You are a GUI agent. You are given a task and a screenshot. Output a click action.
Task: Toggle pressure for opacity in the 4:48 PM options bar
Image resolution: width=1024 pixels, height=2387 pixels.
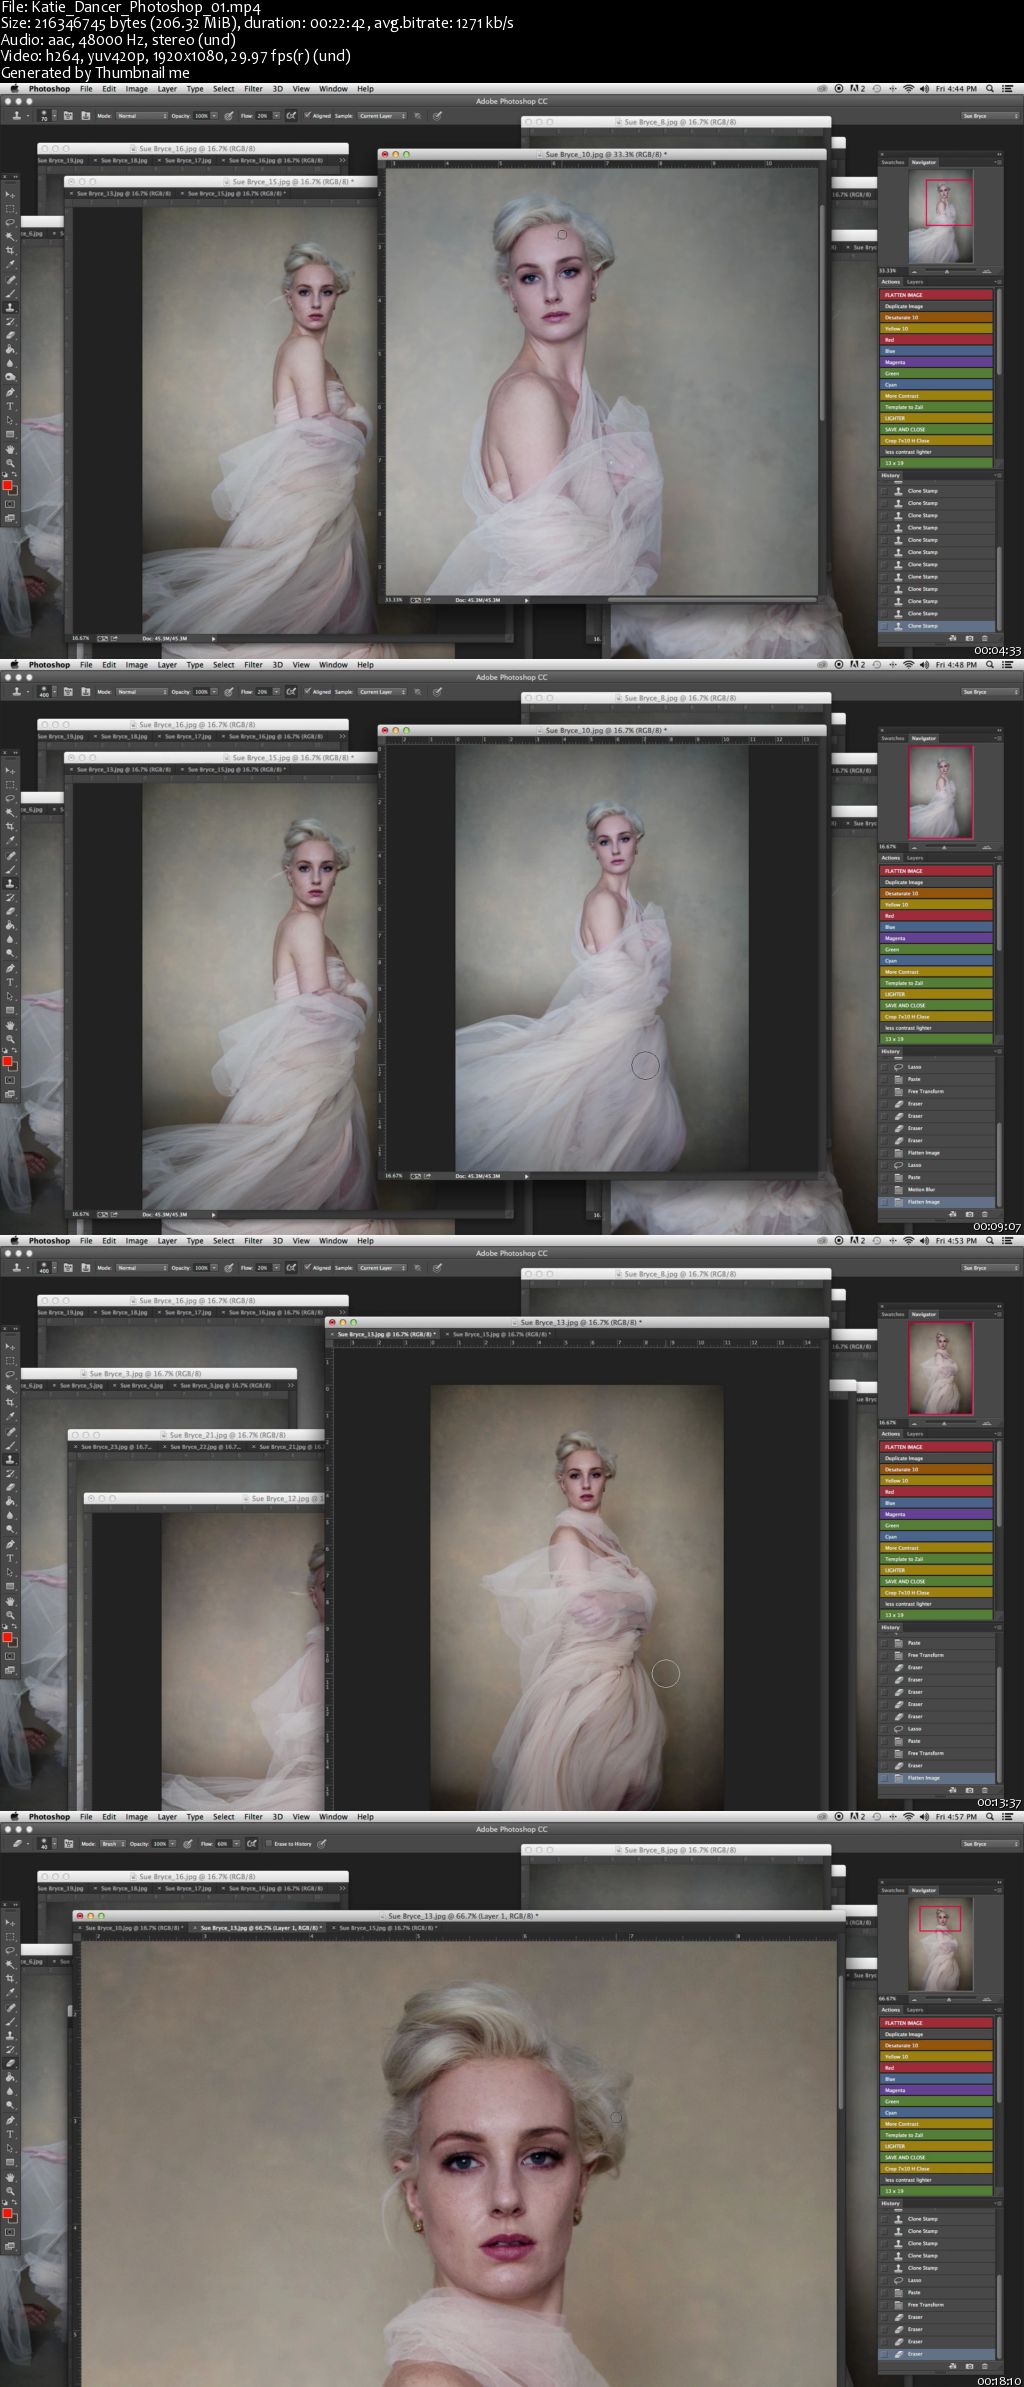229,691
